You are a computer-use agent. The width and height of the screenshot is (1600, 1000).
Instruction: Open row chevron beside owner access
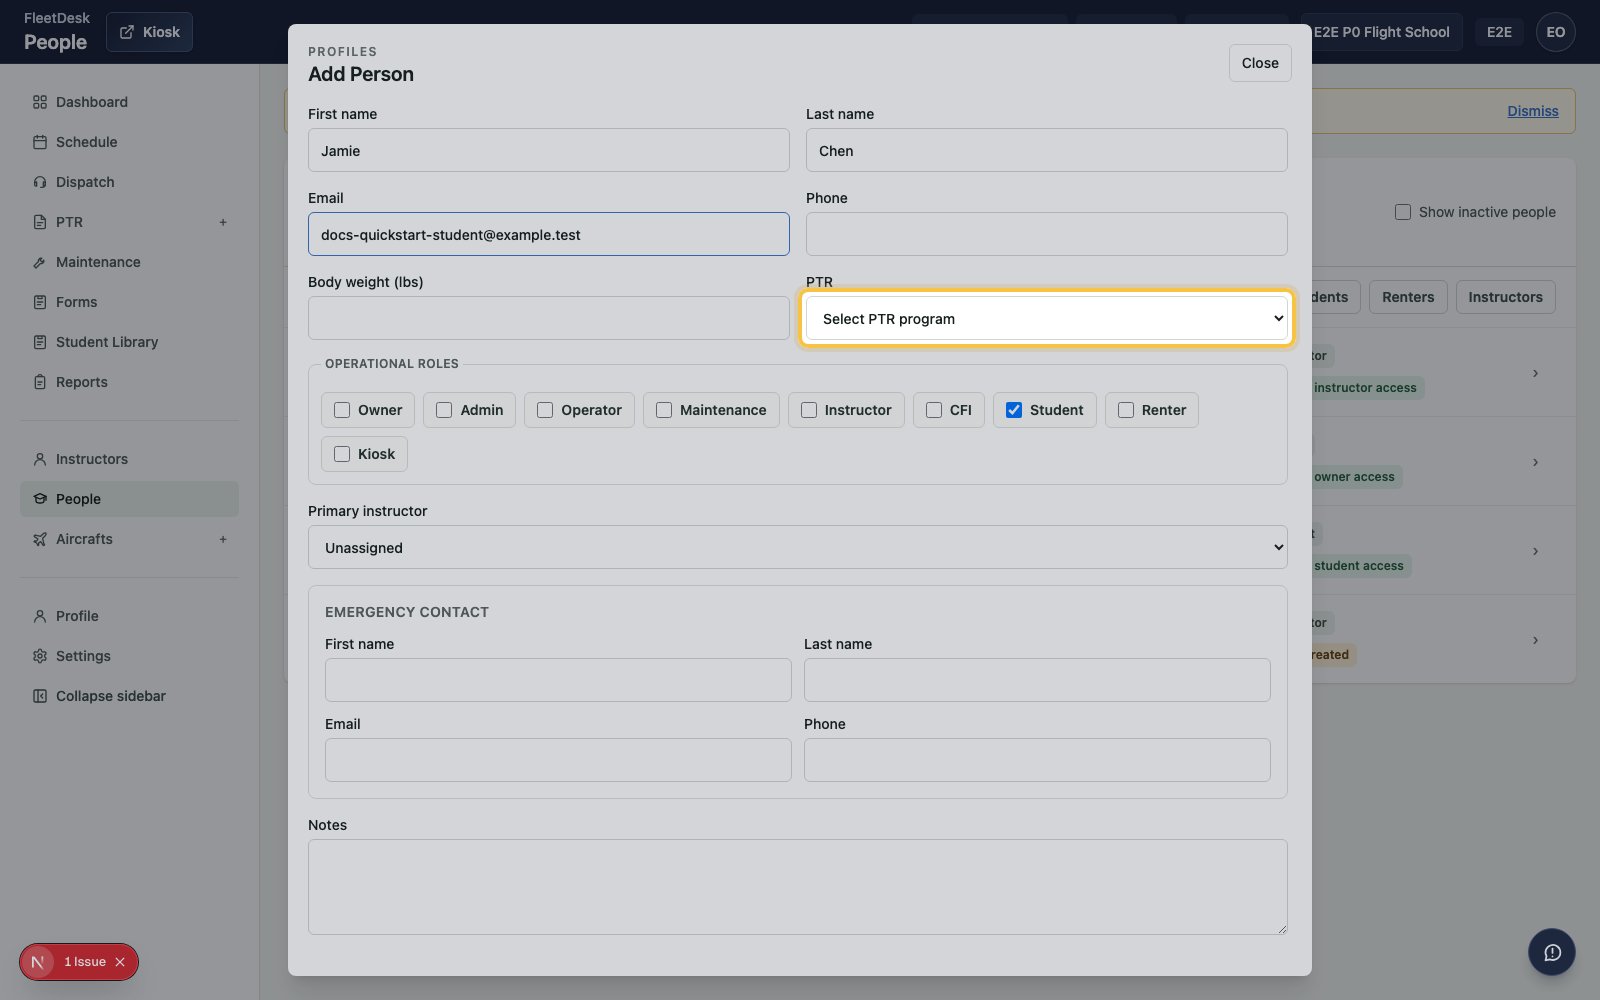pos(1535,462)
